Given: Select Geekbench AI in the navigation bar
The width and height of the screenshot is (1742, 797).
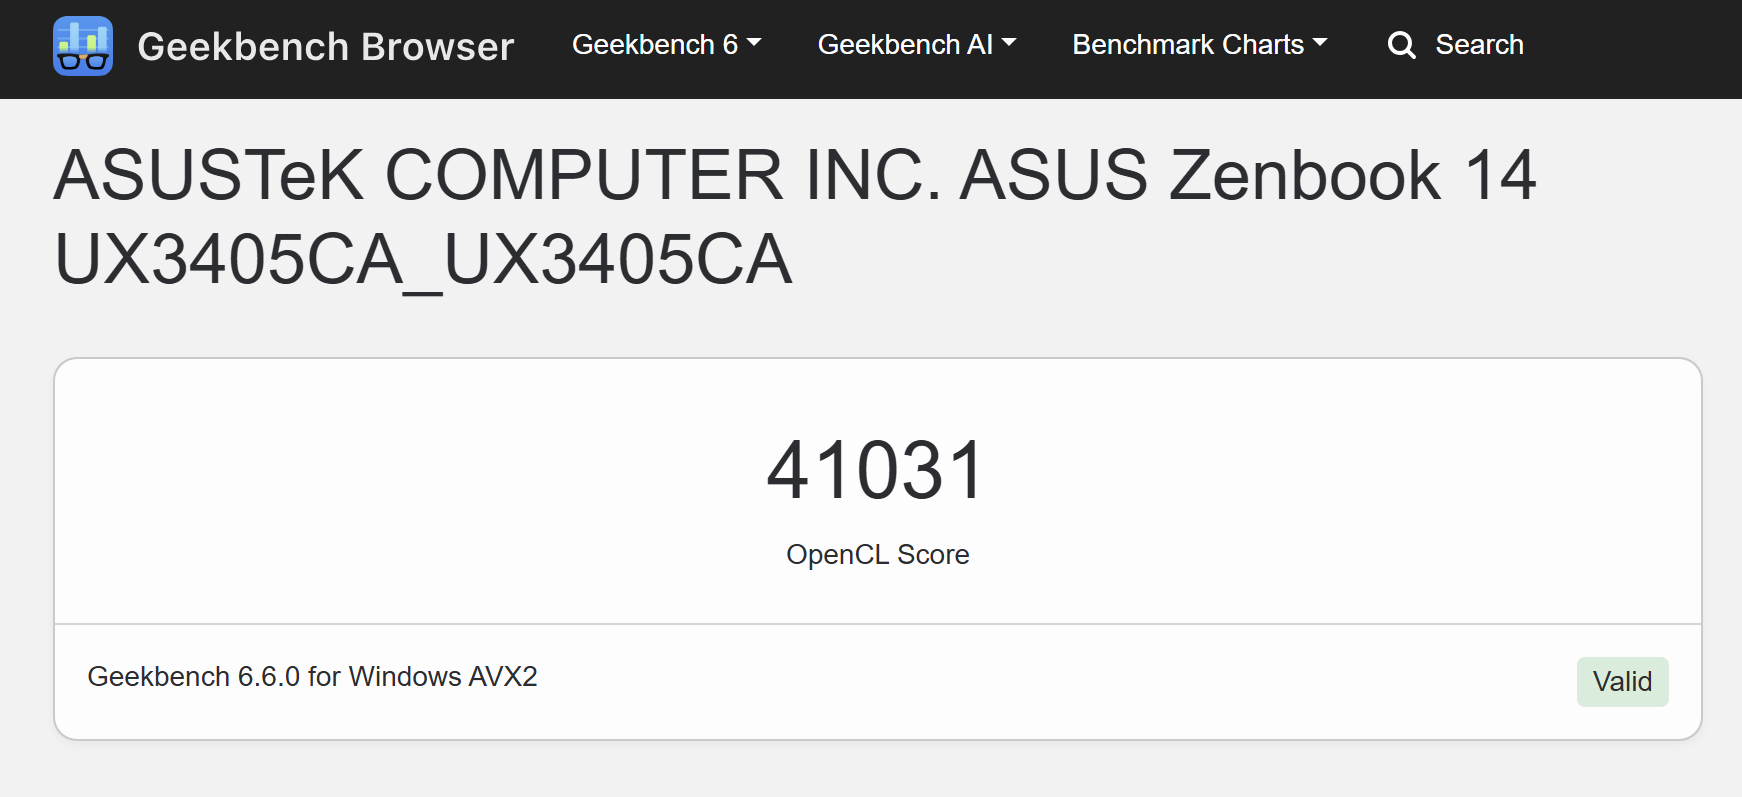Looking at the screenshot, I should click(x=905, y=45).
